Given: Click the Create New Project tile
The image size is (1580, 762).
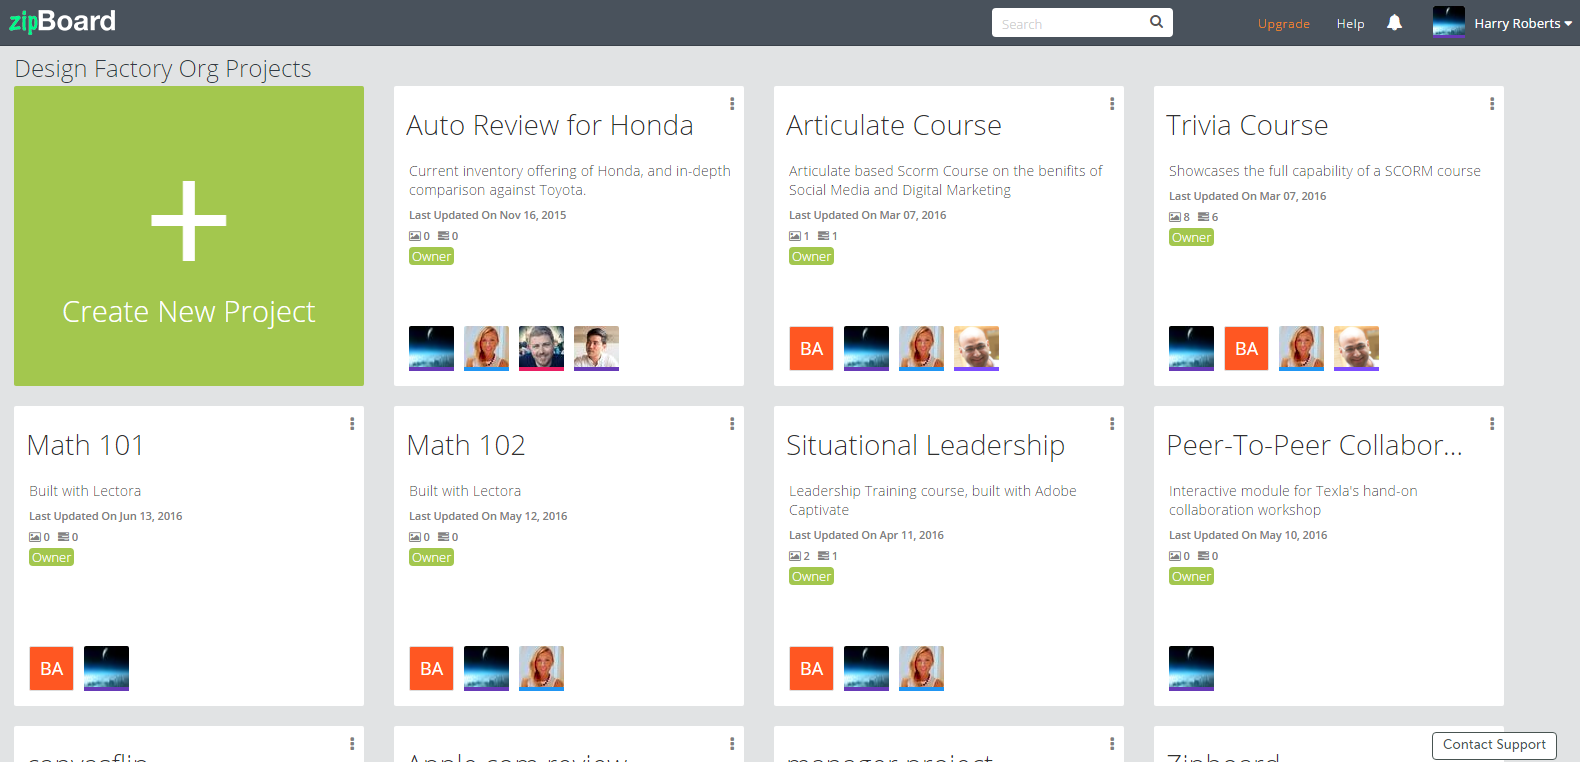Looking at the screenshot, I should [189, 236].
